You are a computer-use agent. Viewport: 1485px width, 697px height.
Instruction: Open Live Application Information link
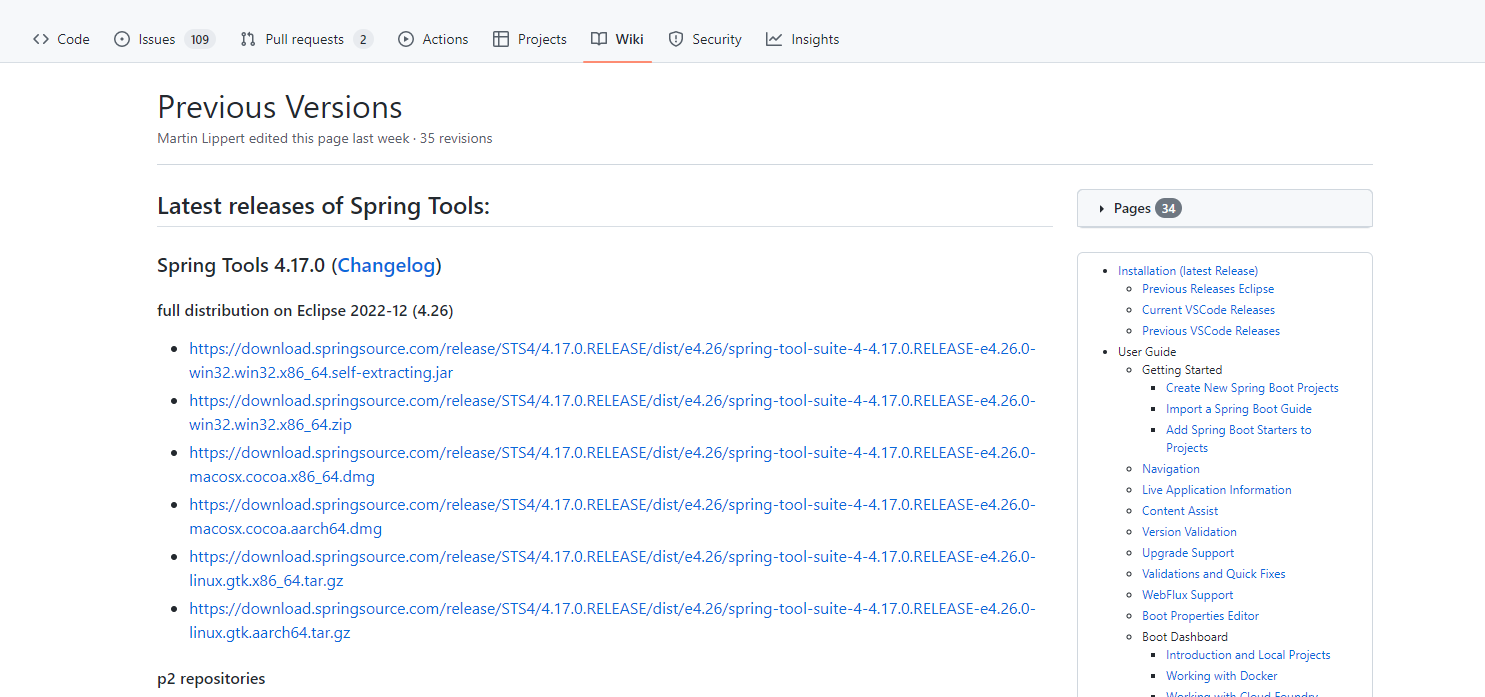click(x=1217, y=490)
